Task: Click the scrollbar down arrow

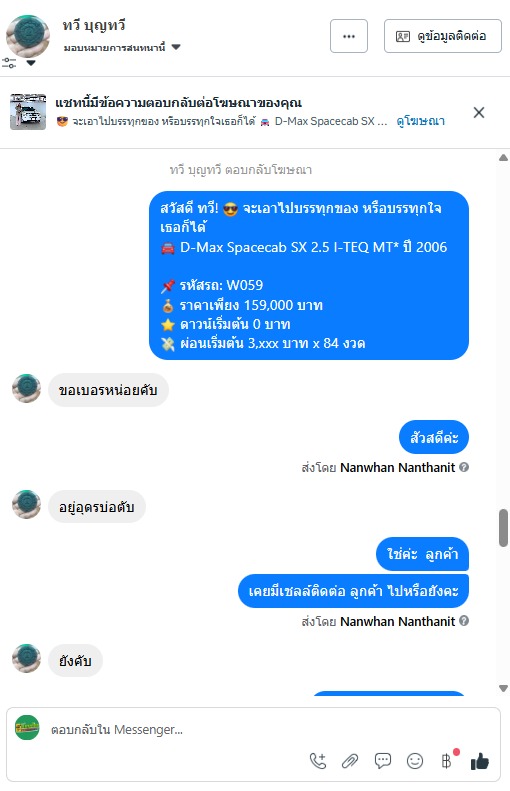Action: tap(503, 688)
